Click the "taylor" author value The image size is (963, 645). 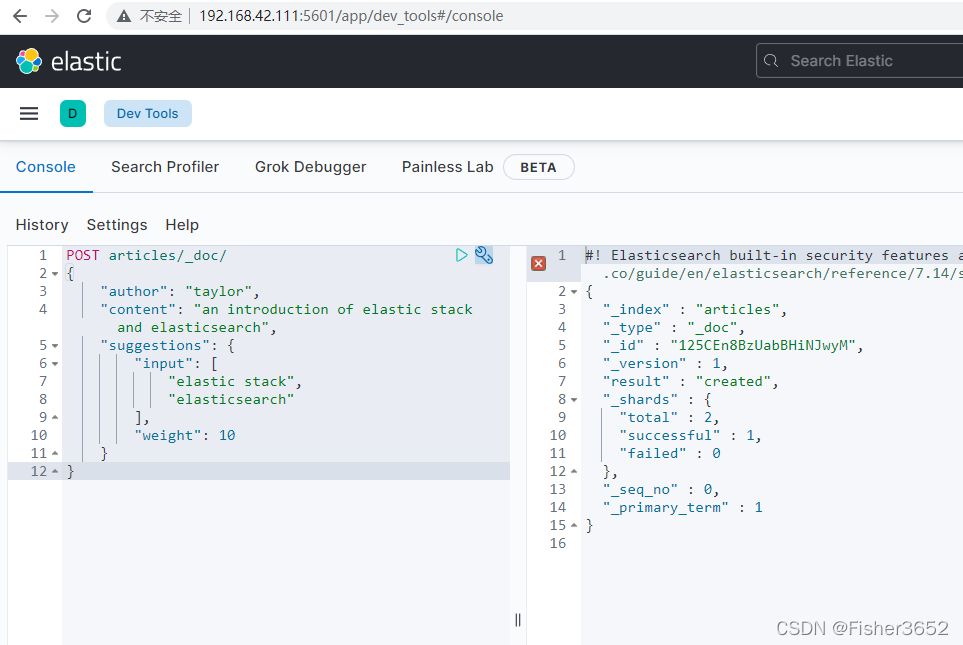click(219, 291)
